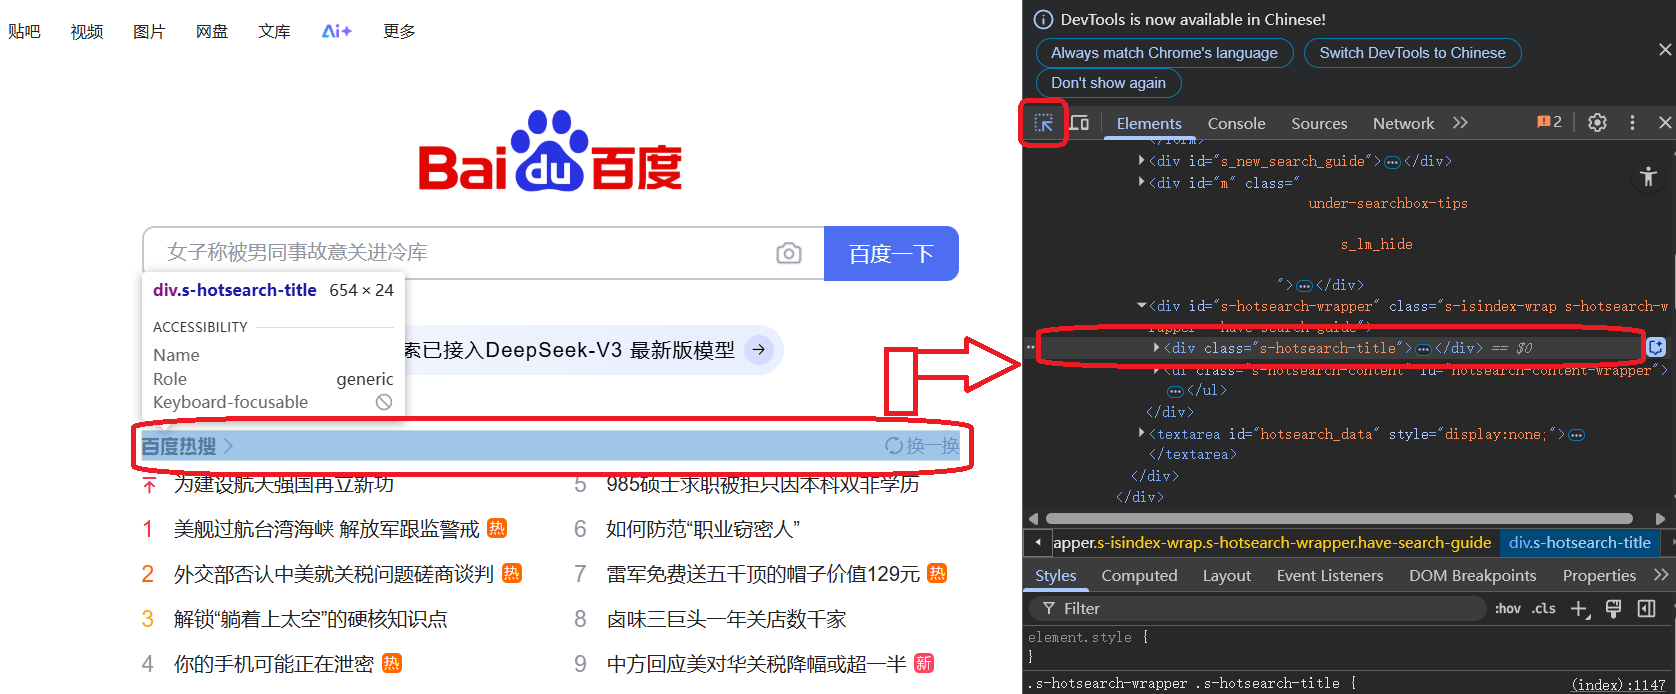Open DevTools settings gear
The height and width of the screenshot is (694, 1676).
[1597, 122]
